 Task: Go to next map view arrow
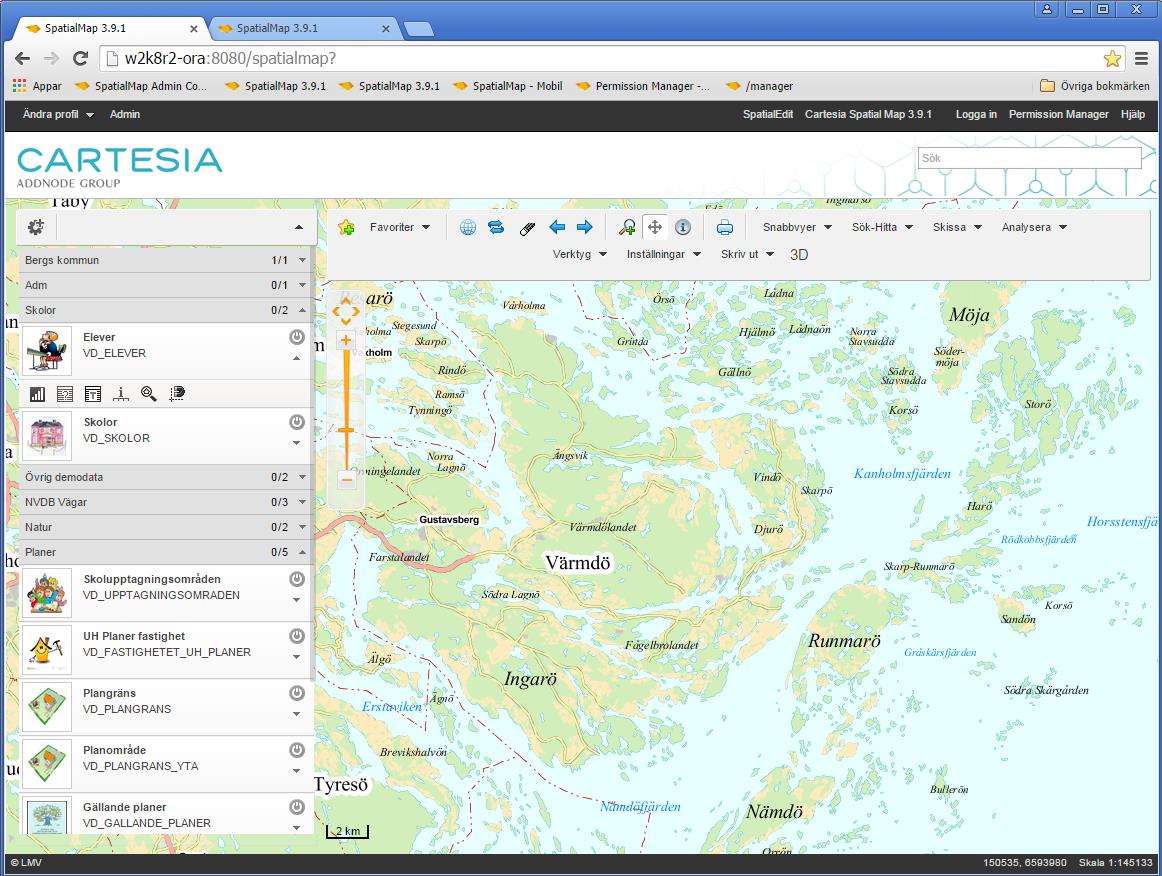[x=585, y=228]
